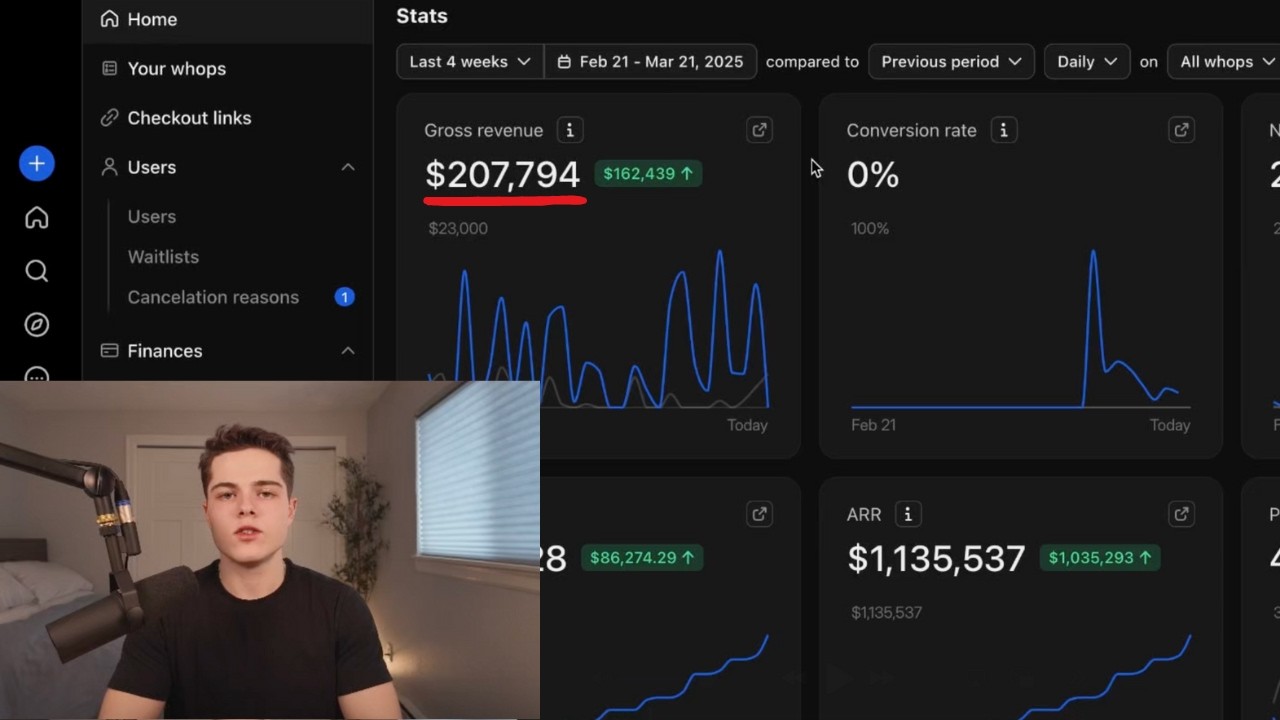This screenshot has width=1280, height=720.
Task: Click the Home house icon in sidebar
Action: pos(109,19)
